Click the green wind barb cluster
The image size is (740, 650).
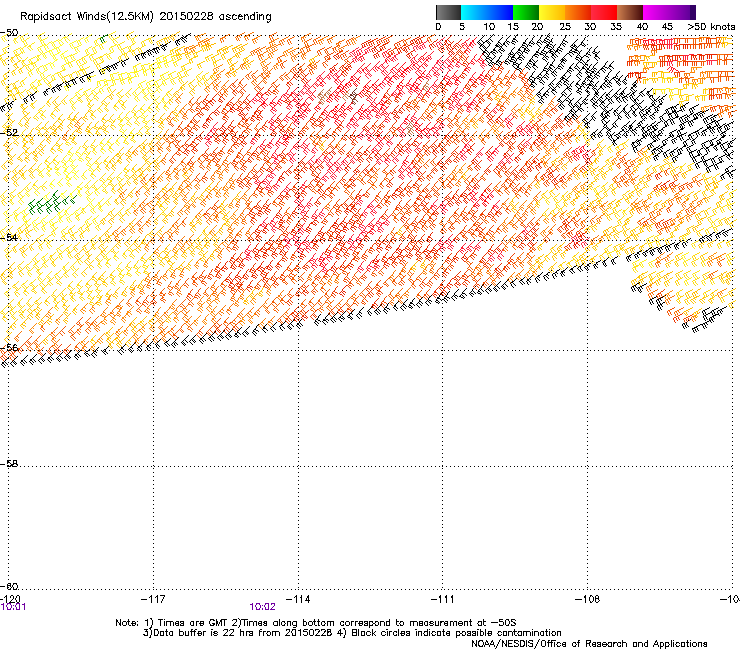(51, 203)
